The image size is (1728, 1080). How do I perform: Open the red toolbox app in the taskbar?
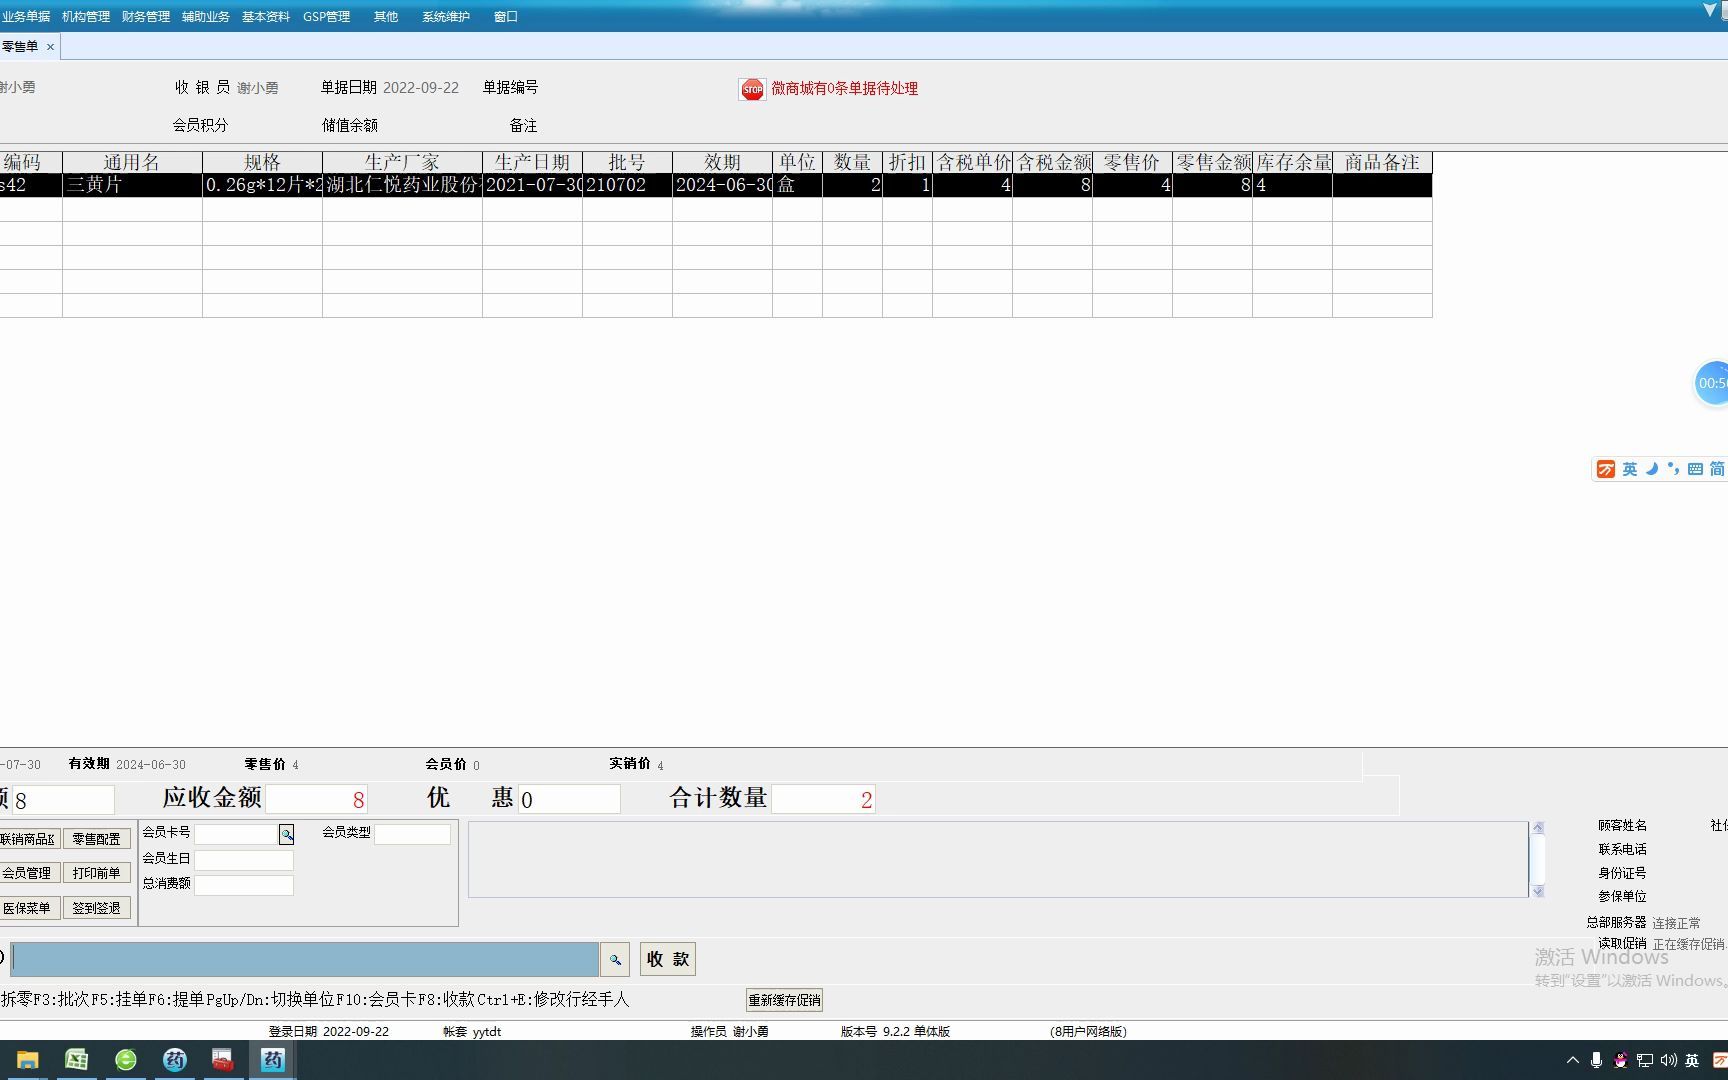(x=222, y=1060)
